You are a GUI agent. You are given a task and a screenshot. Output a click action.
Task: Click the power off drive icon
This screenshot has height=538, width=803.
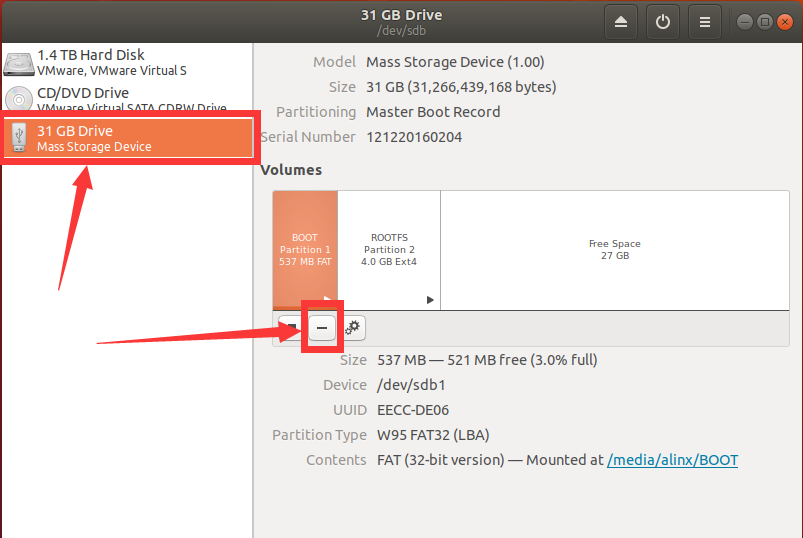(x=663, y=22)
